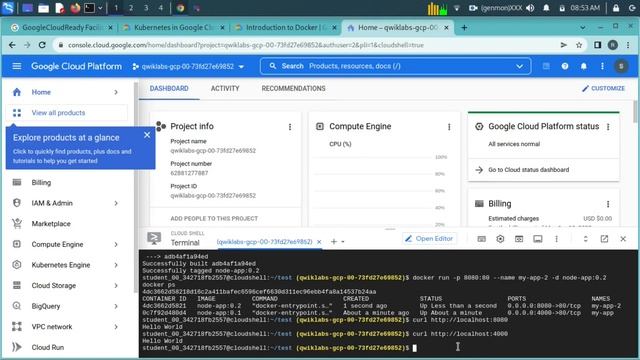Switch to workspace 2 in panel
Screen dimensions: 640x360
pyautogui.click(x=131, y=8)
